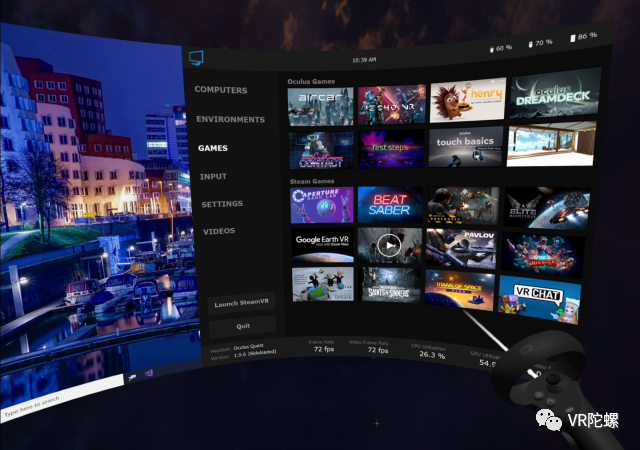Click the Quit button
Image resolution: width=640 pixels, height=450 pixels.
point(243,326)
